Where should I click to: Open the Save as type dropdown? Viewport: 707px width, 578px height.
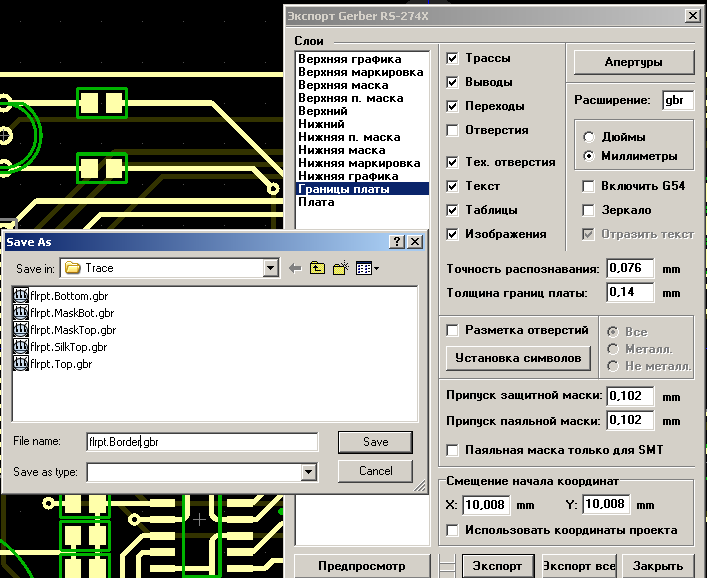308,472
